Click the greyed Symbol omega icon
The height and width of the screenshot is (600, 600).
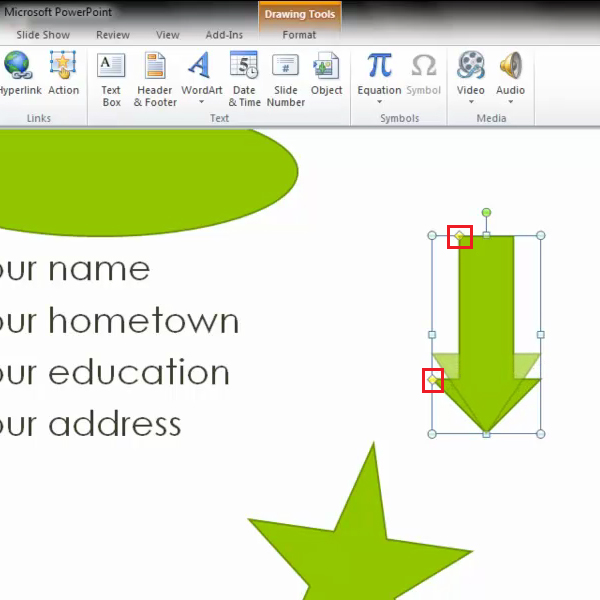(424, 65)
